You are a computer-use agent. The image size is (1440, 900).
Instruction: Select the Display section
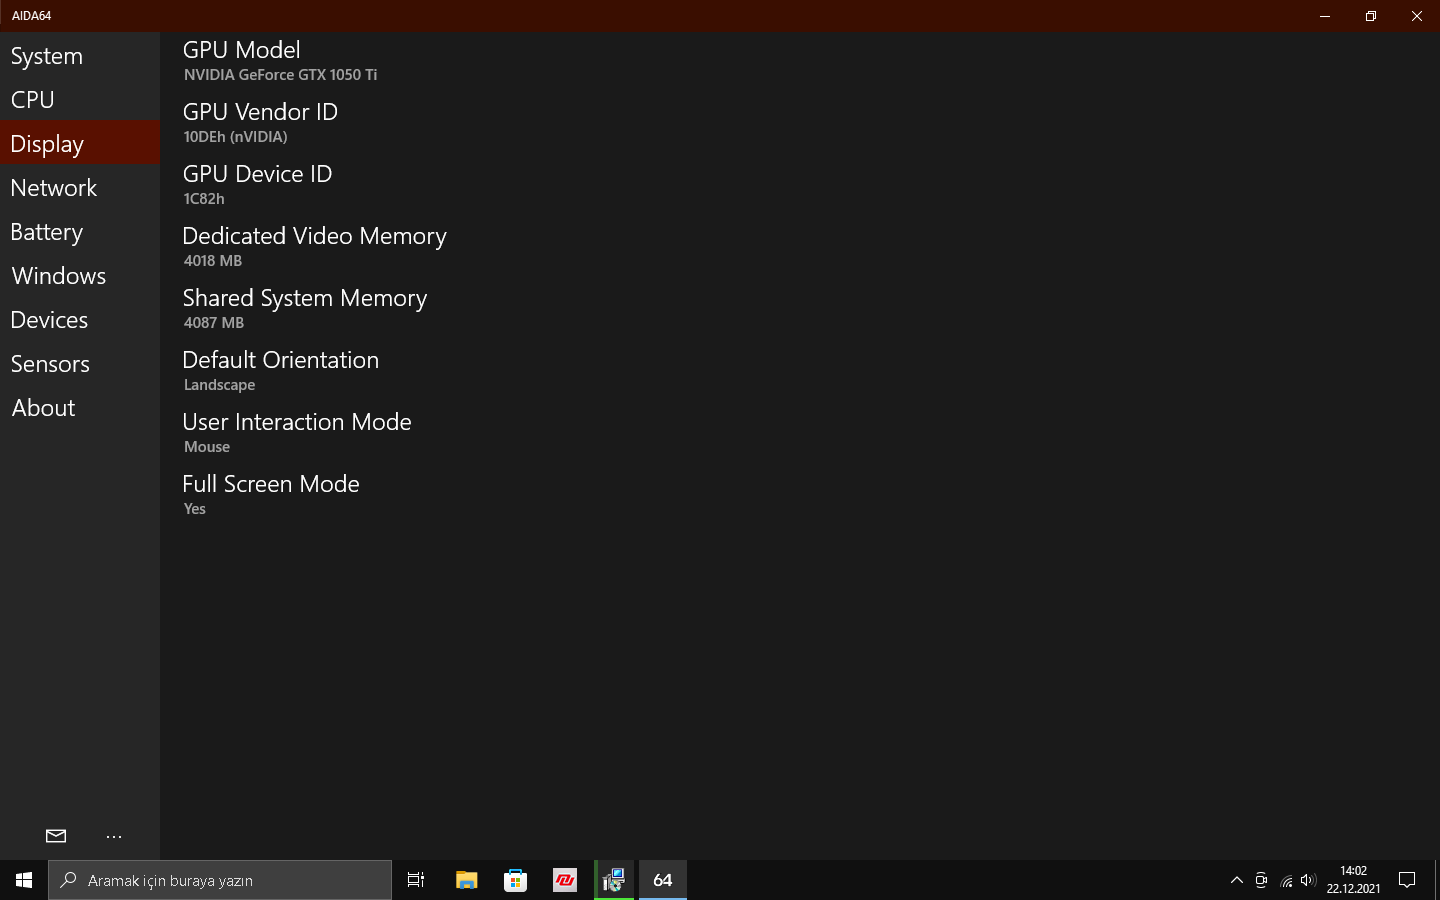click(x=80, y=144)
